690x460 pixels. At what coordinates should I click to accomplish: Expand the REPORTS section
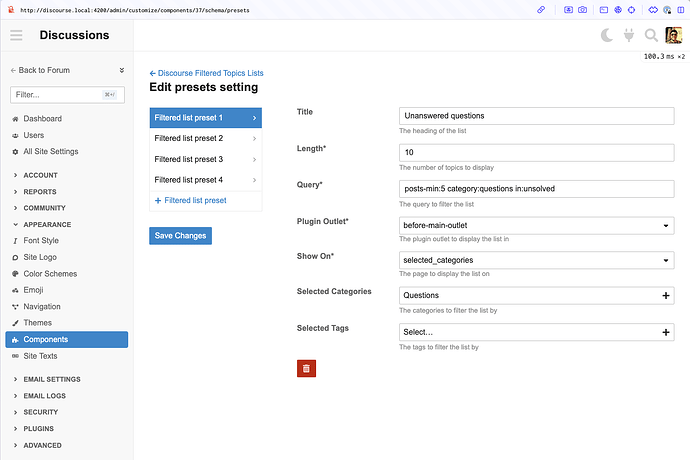[x=40, y=192]
